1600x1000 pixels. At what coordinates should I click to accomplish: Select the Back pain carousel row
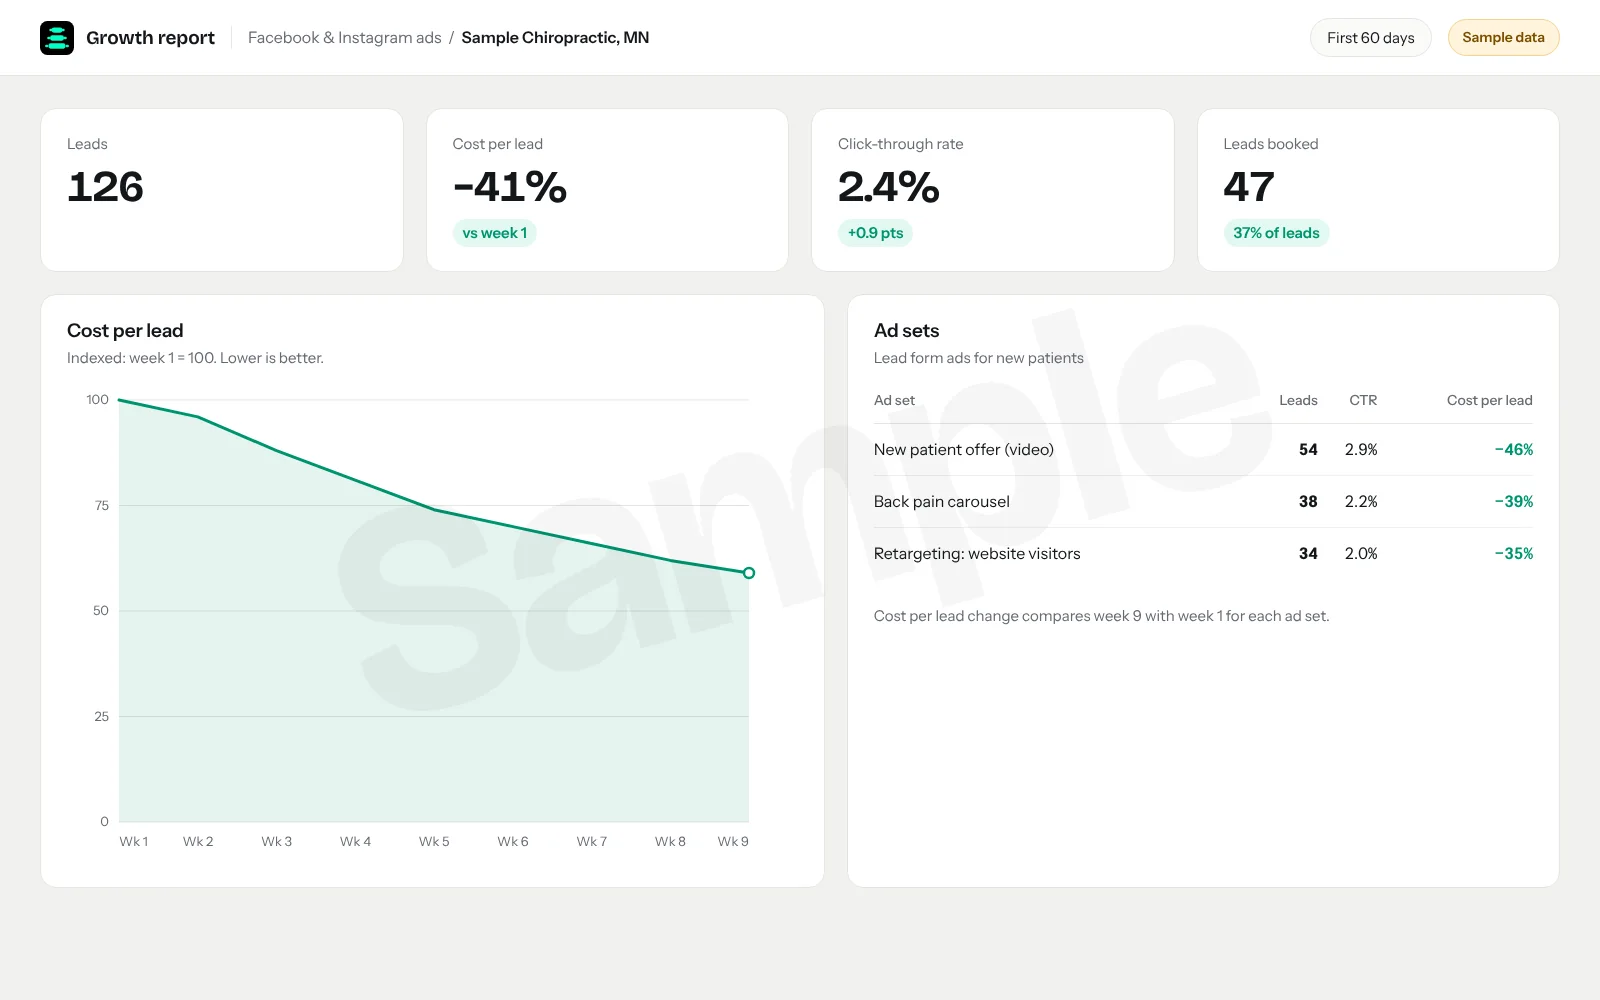(x=1203, y=502)
